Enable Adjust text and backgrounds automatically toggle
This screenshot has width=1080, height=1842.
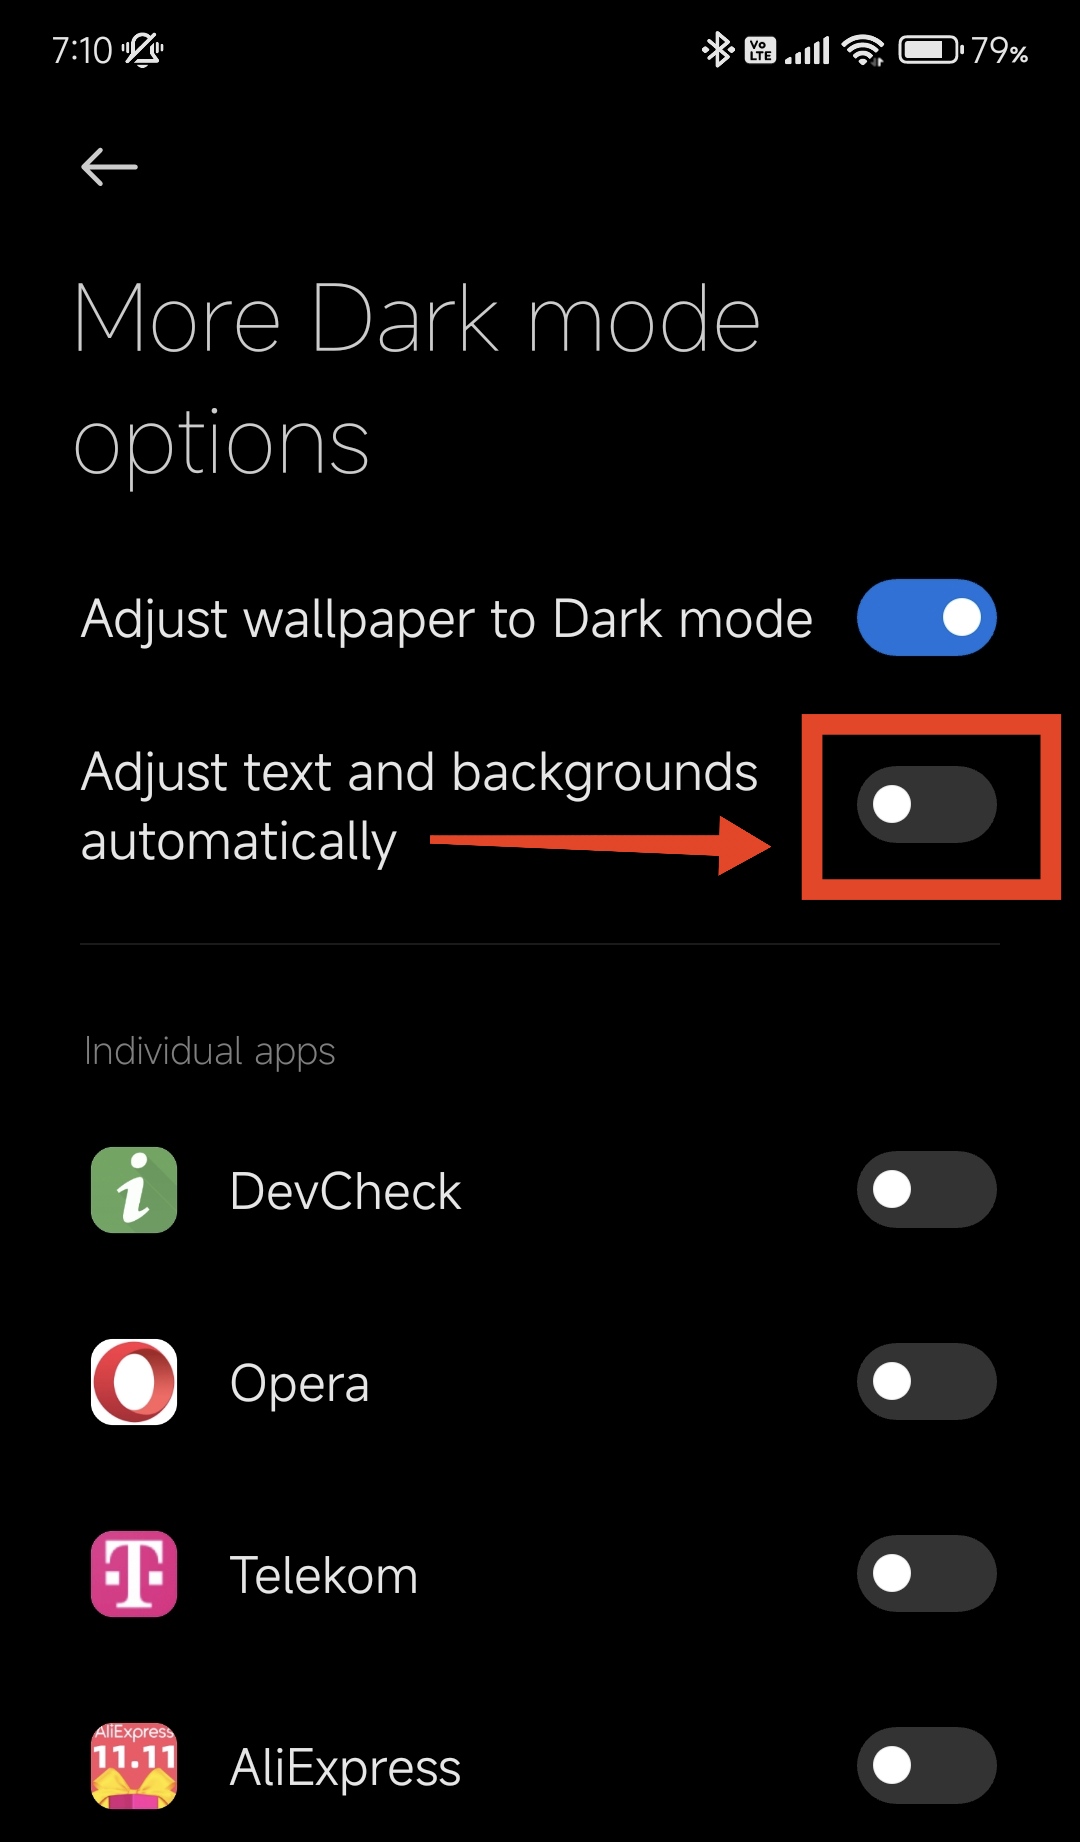point(927,804)
